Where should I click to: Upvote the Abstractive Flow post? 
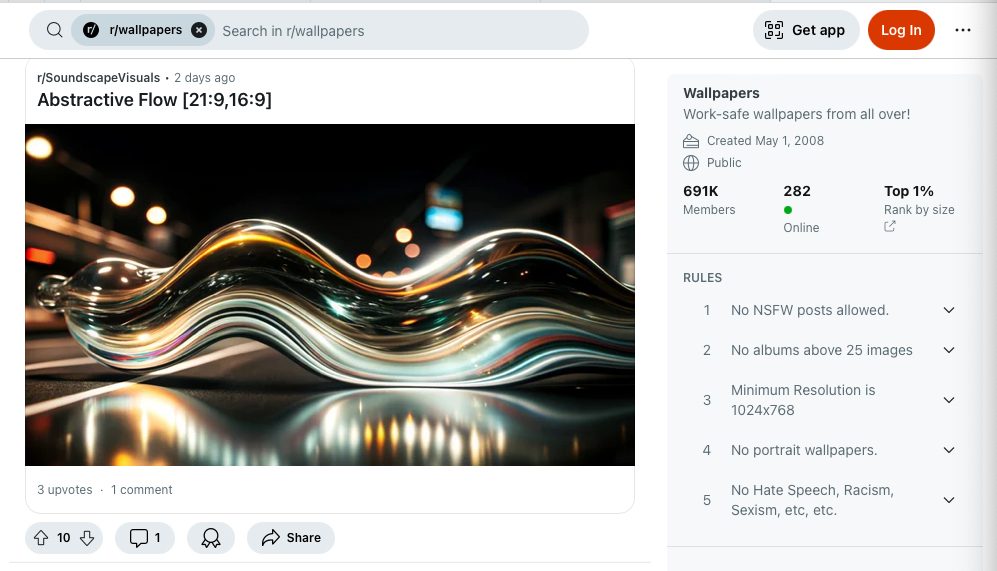point(41,538)
